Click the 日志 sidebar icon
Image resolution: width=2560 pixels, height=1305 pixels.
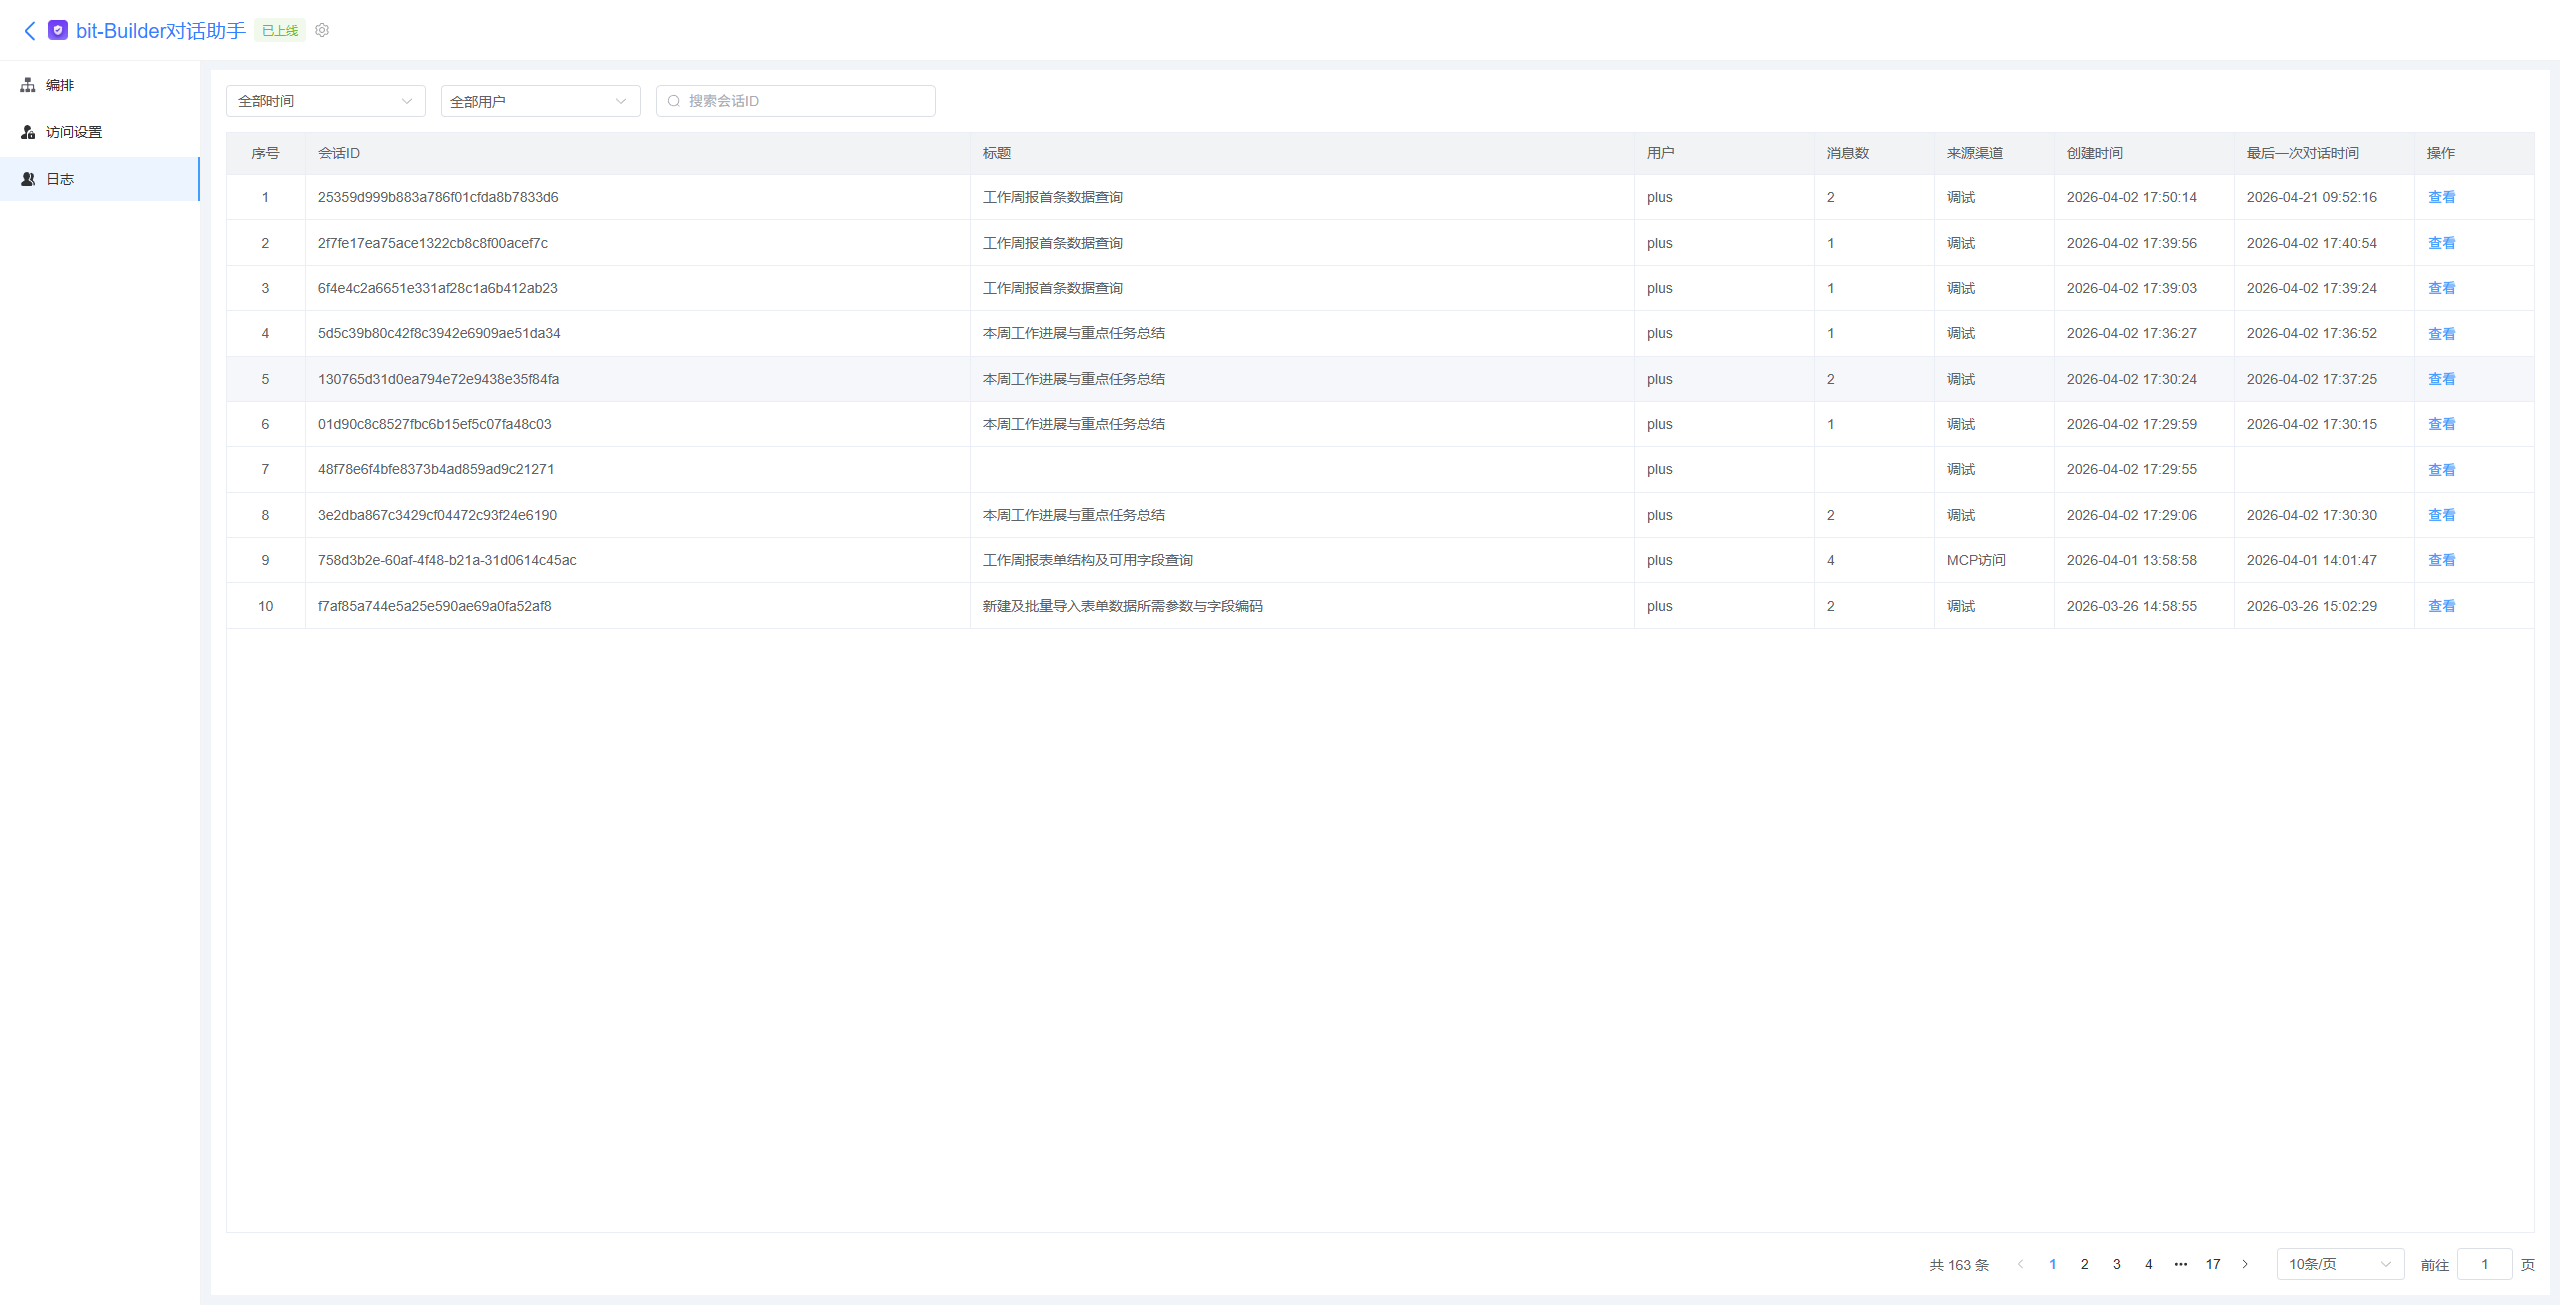28,179
